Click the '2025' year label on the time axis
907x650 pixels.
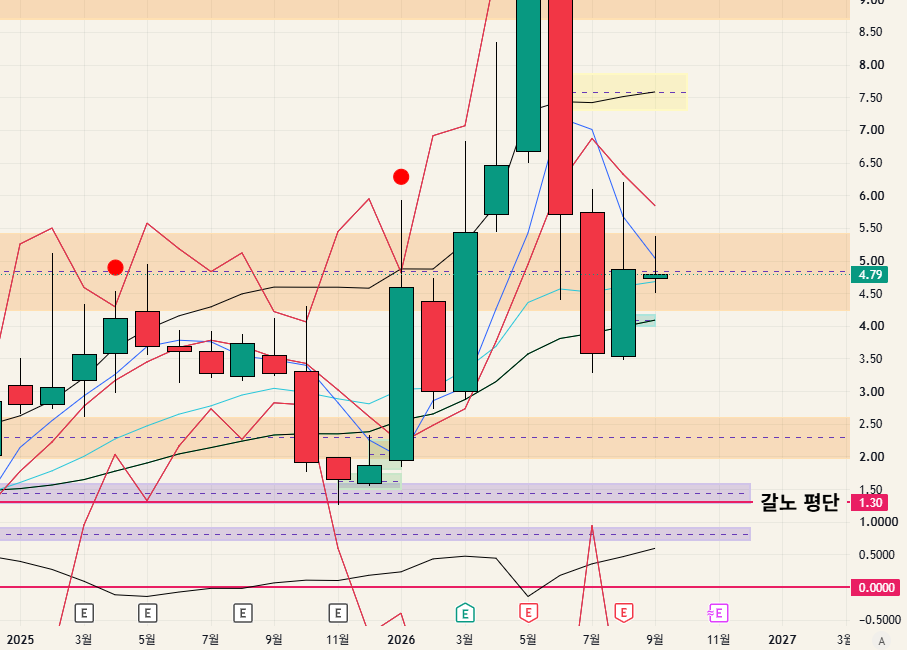20,640
